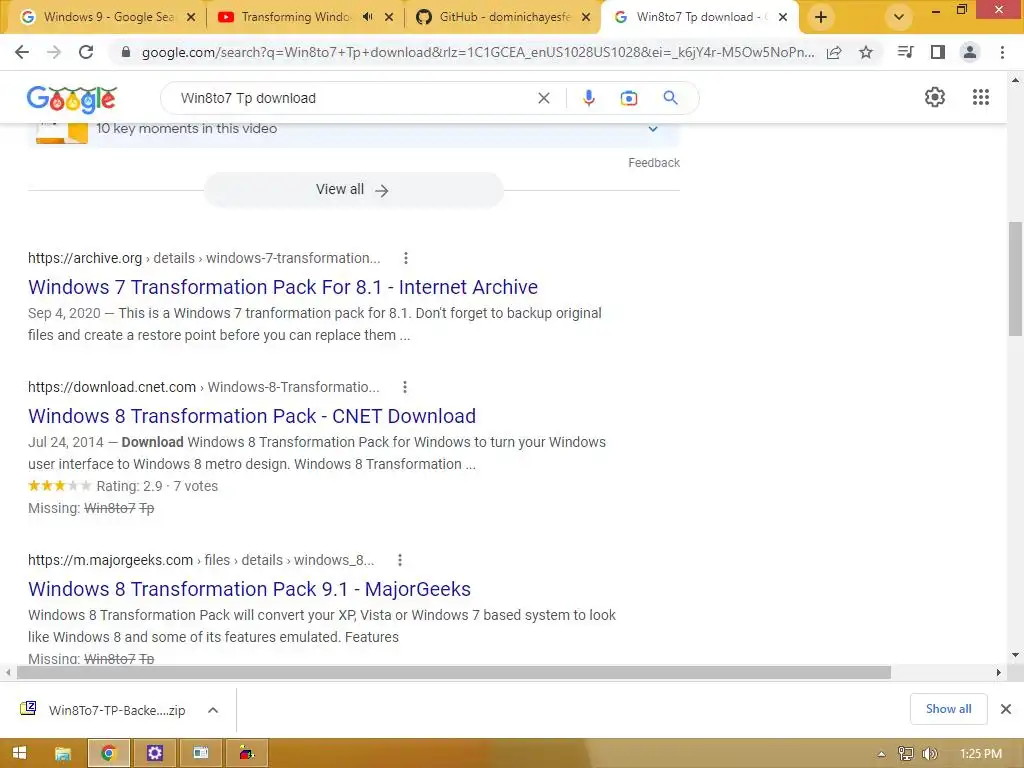
Task: Open the tab search dropdown
Action: pos(899,17)
